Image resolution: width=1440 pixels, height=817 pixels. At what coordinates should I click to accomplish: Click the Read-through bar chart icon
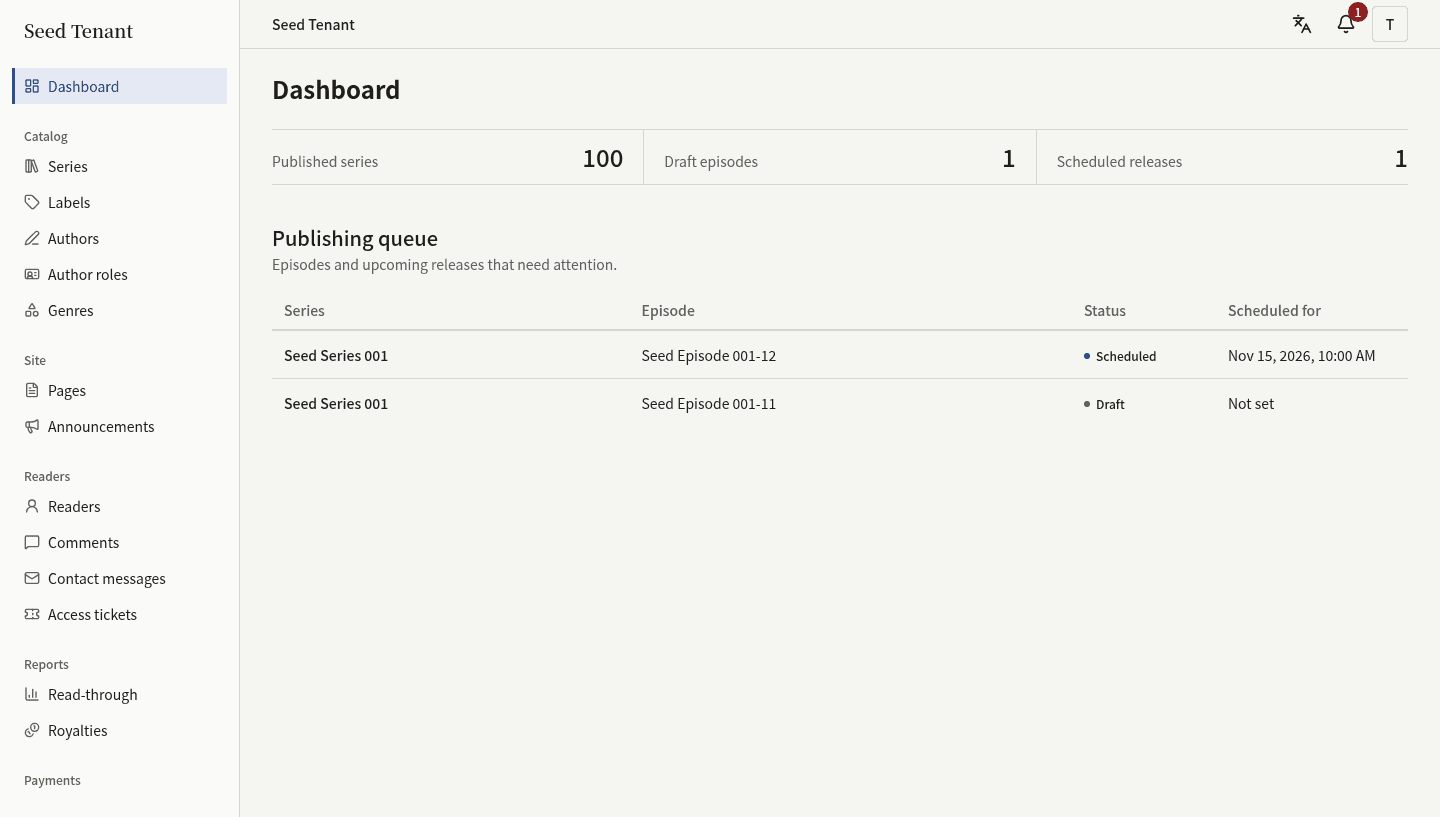tap(32, 694)
